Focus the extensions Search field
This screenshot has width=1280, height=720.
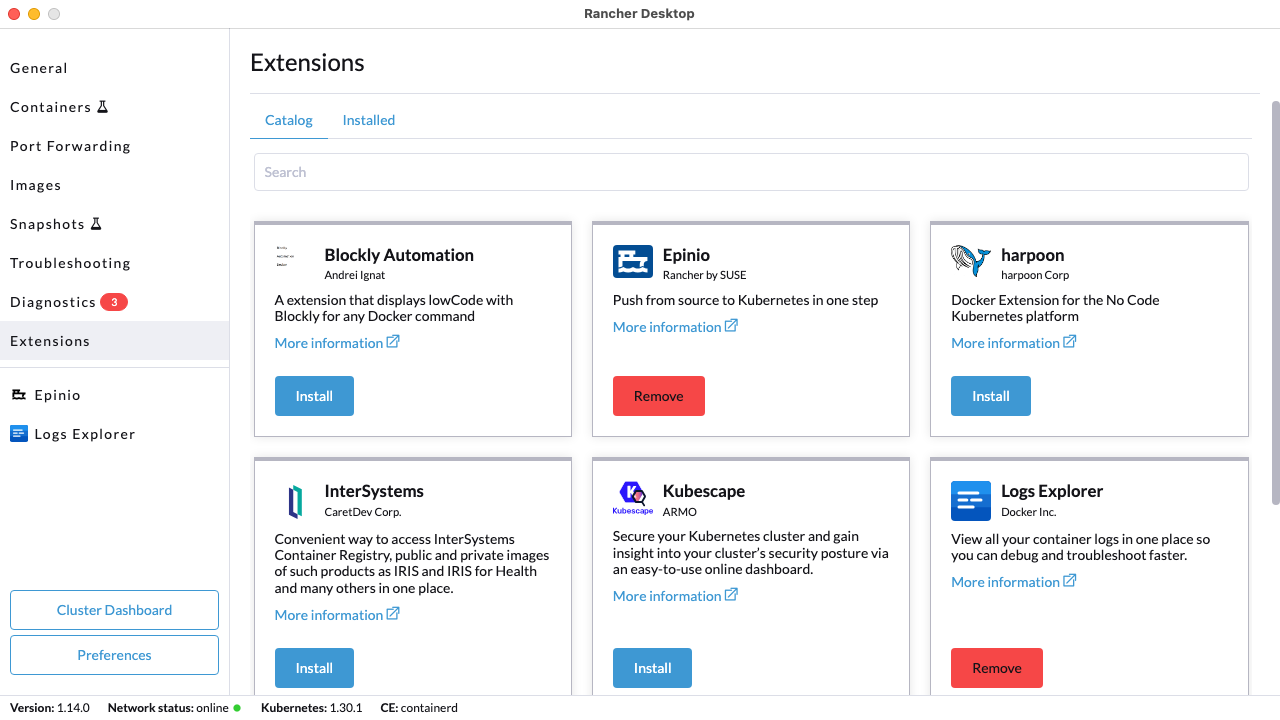coord(751,172)
